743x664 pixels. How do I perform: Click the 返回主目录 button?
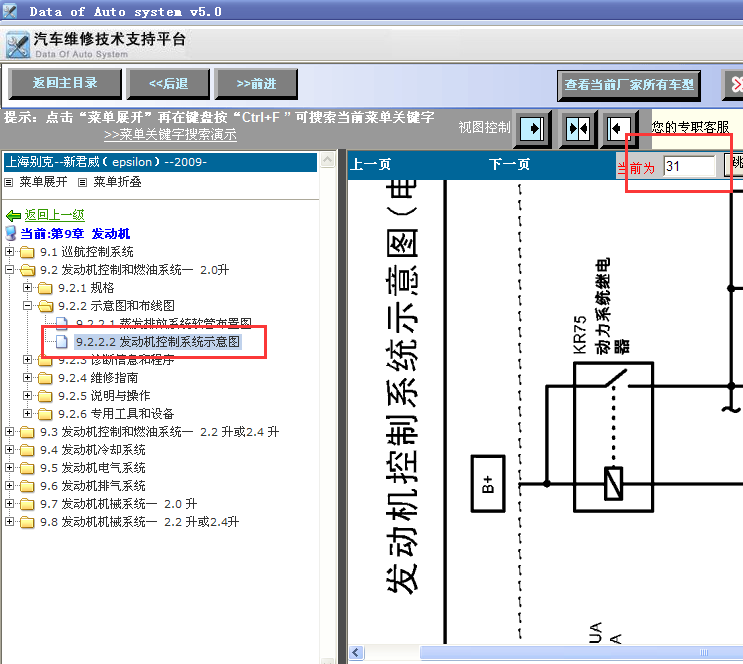65,83
